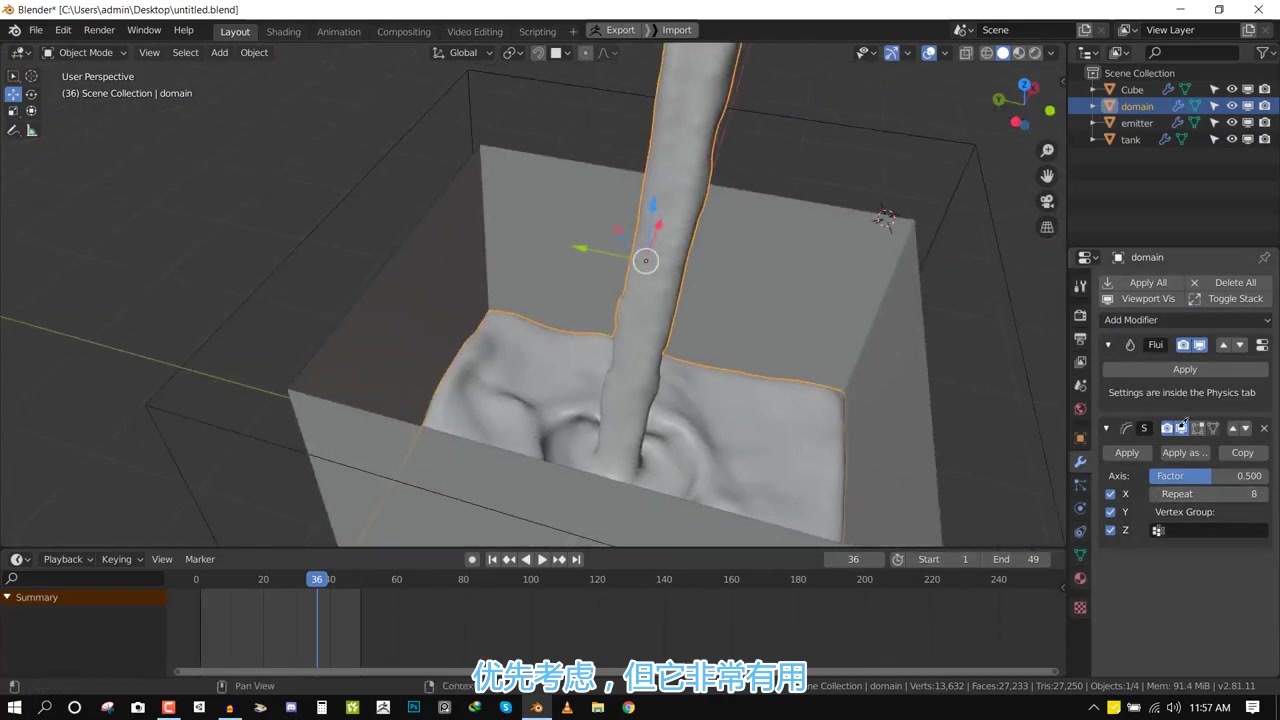Open the Global transform orientation dropdown
This screenshot has width=1280, height=720.
click(465, 53)
